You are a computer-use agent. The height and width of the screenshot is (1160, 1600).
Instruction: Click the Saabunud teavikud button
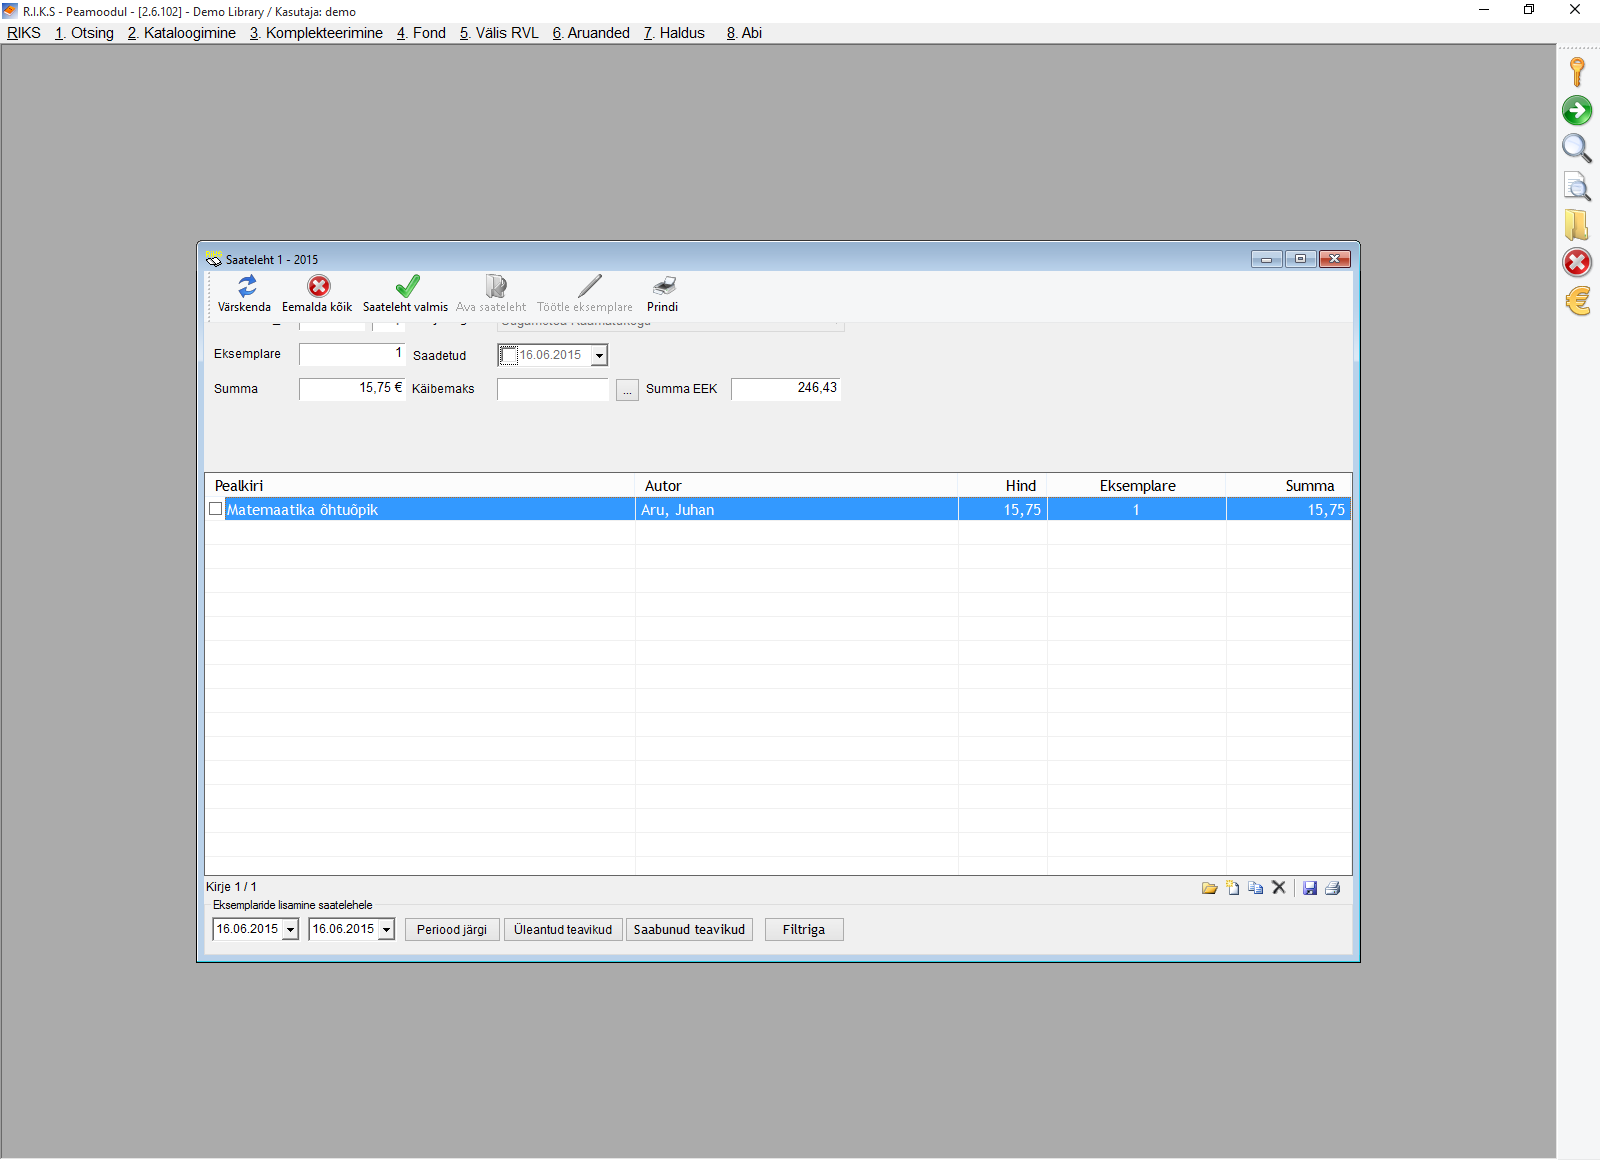[689, 930]
